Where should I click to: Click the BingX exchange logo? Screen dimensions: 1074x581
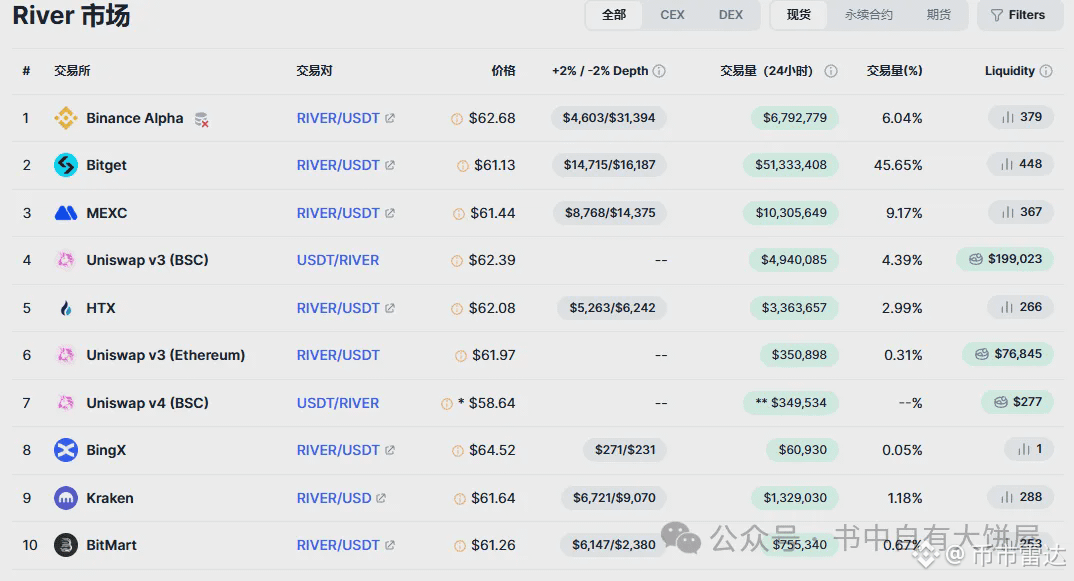pos(66,450)
